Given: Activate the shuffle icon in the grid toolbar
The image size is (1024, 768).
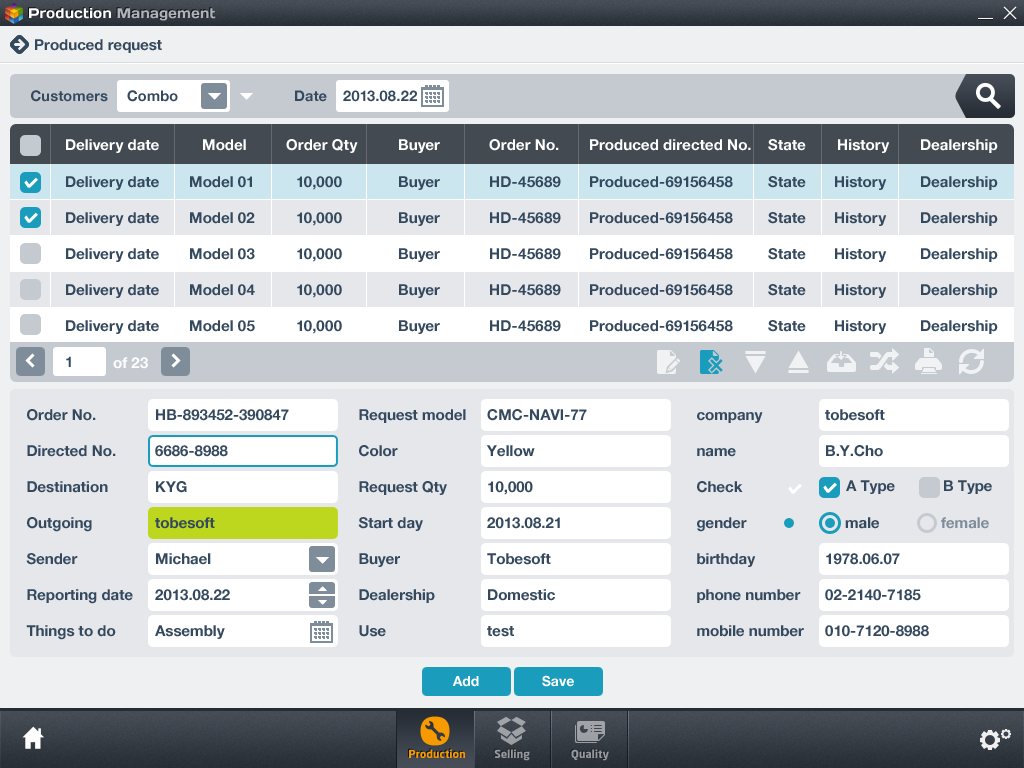Looking at the screenshot, I should coord(884,362).
